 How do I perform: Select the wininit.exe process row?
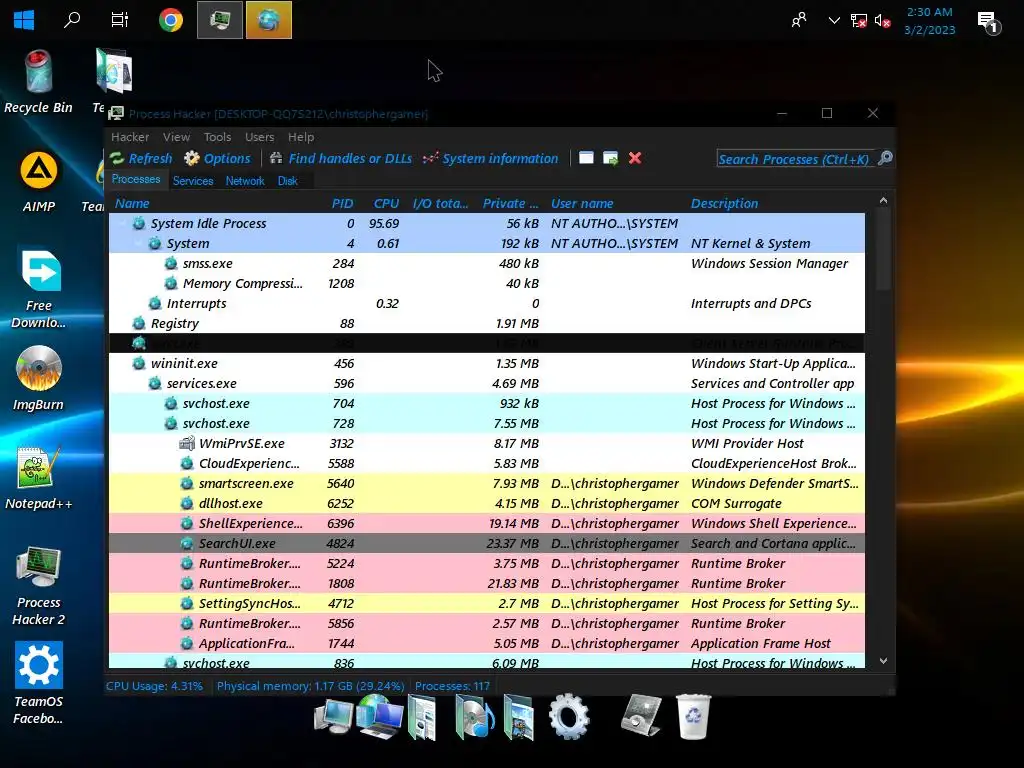[487, 363]
